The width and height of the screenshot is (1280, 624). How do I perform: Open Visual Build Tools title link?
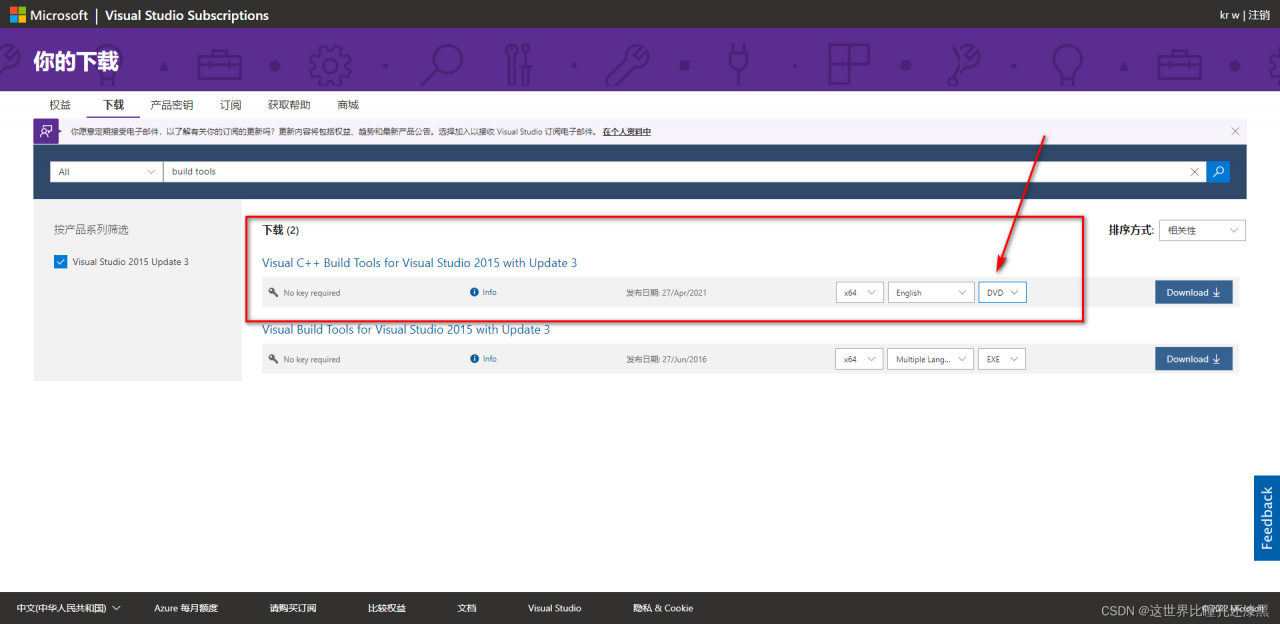[406, 329]
